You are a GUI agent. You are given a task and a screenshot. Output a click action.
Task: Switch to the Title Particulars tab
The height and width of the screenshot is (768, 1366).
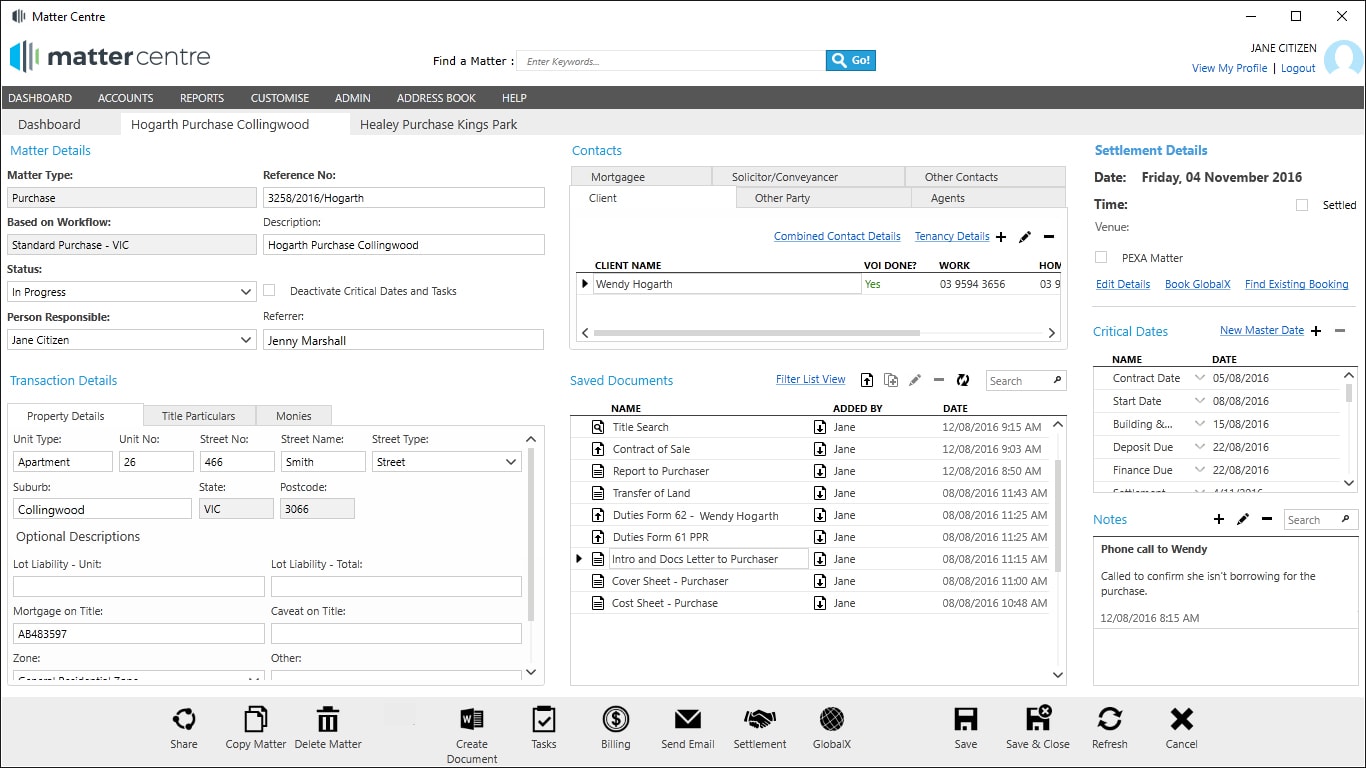pos(199,416)
